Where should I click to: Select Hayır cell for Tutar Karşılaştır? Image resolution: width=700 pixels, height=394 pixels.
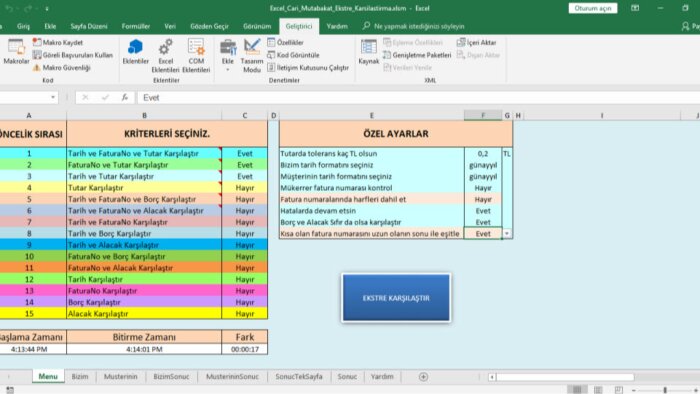tap(245, 188)
